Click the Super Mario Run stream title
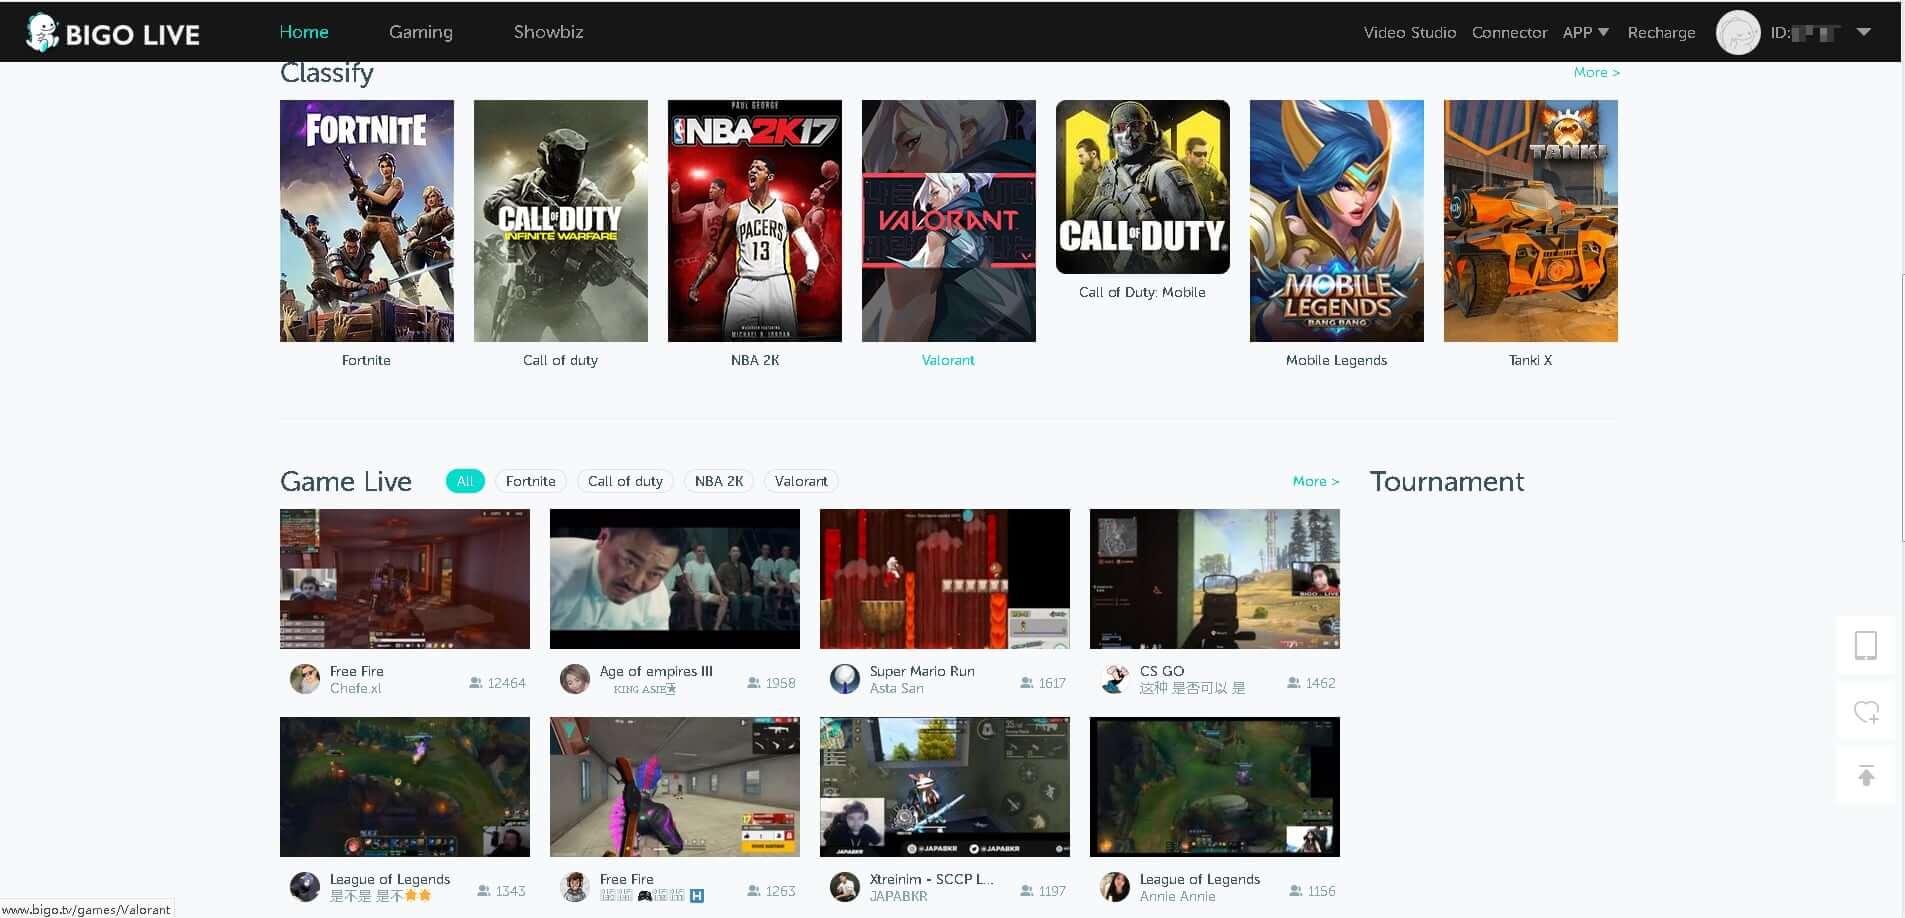 [922, 671]
